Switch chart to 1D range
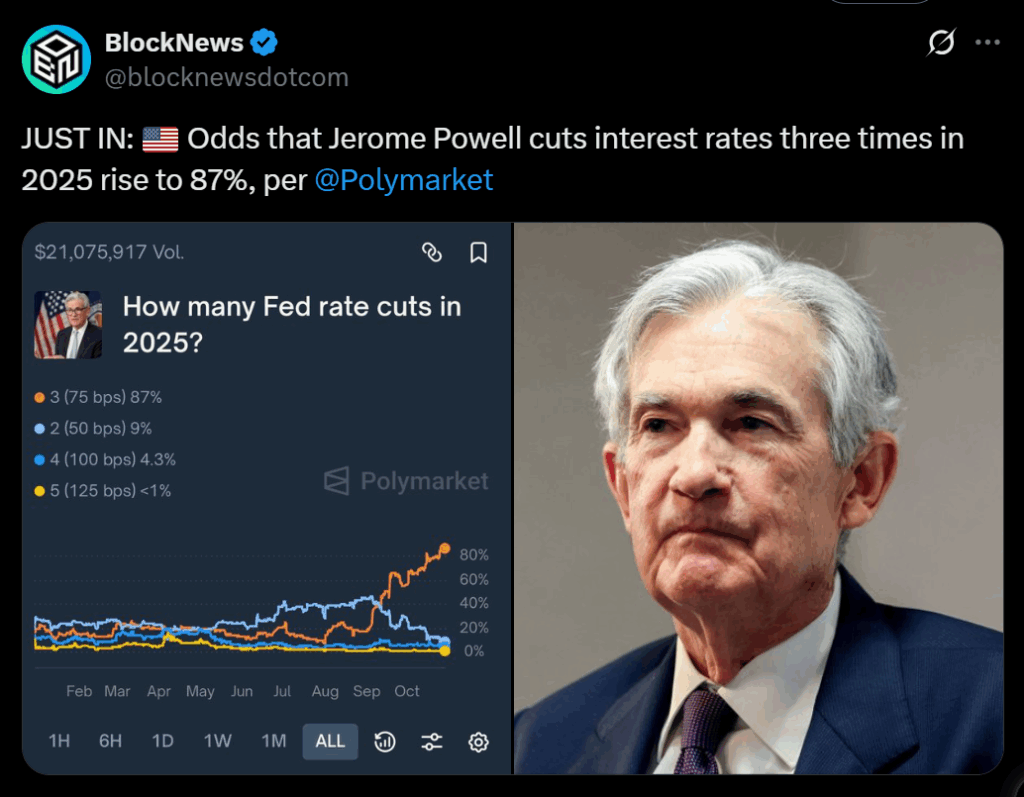Image resolution: width=1024 pixels, height=797 pixels. (x=162, y=741)
